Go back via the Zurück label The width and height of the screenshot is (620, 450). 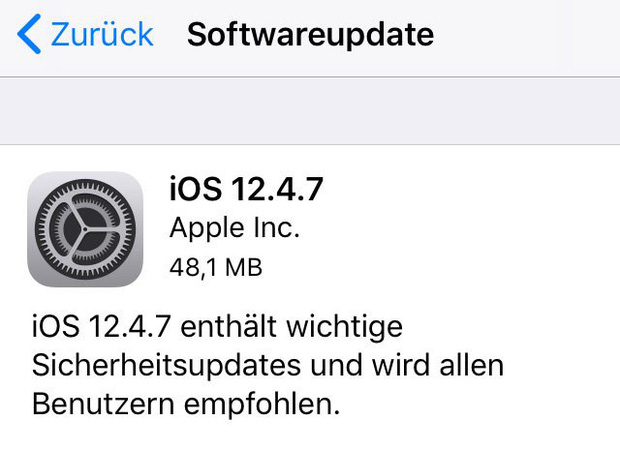click(102, 34)
